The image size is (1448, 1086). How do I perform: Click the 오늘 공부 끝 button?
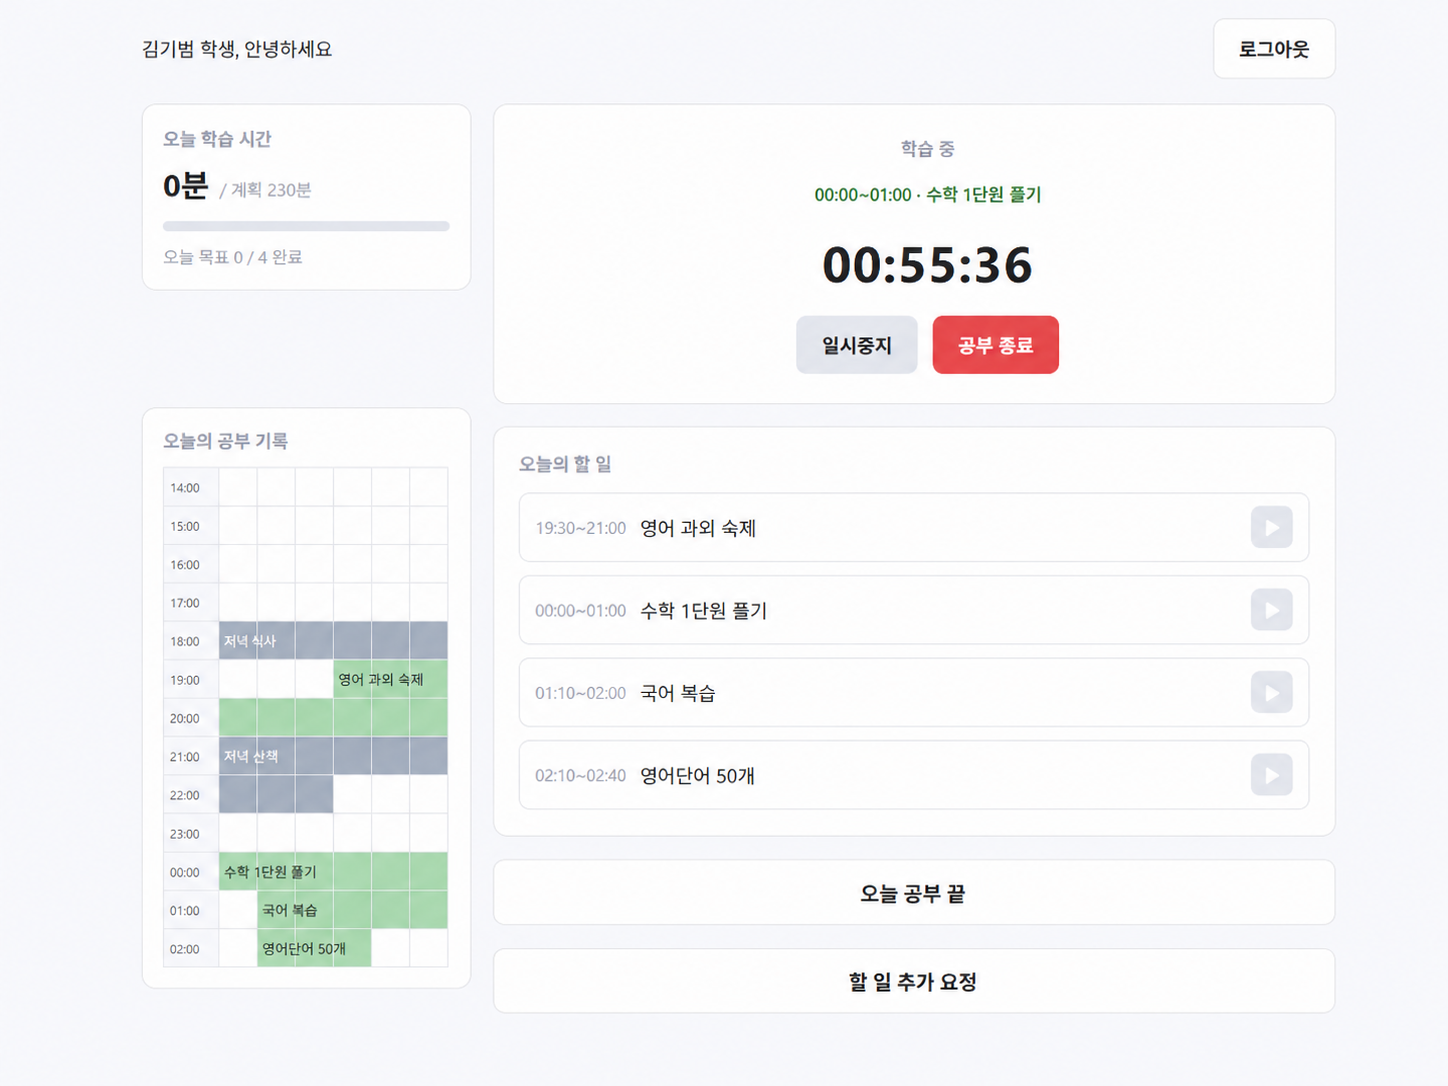coord(914,893)
